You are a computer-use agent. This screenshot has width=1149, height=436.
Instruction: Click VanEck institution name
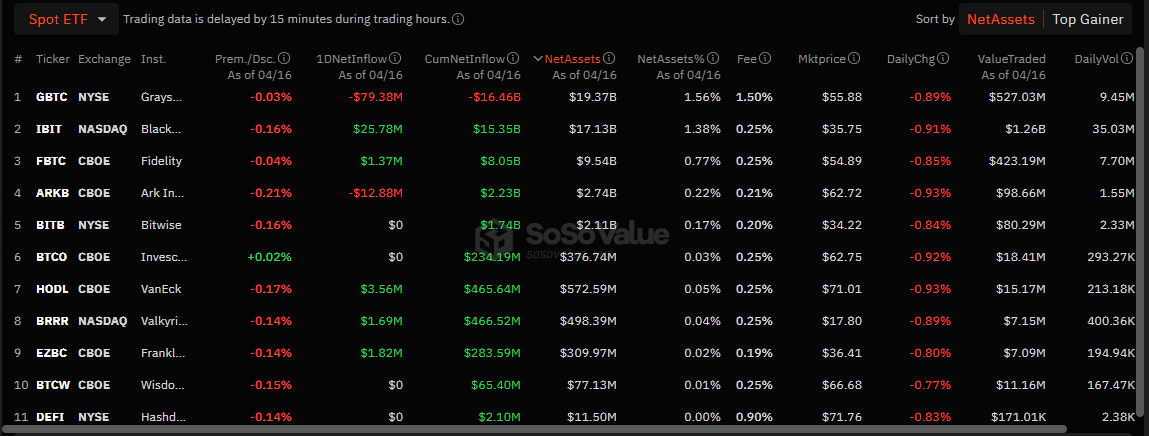160,289
